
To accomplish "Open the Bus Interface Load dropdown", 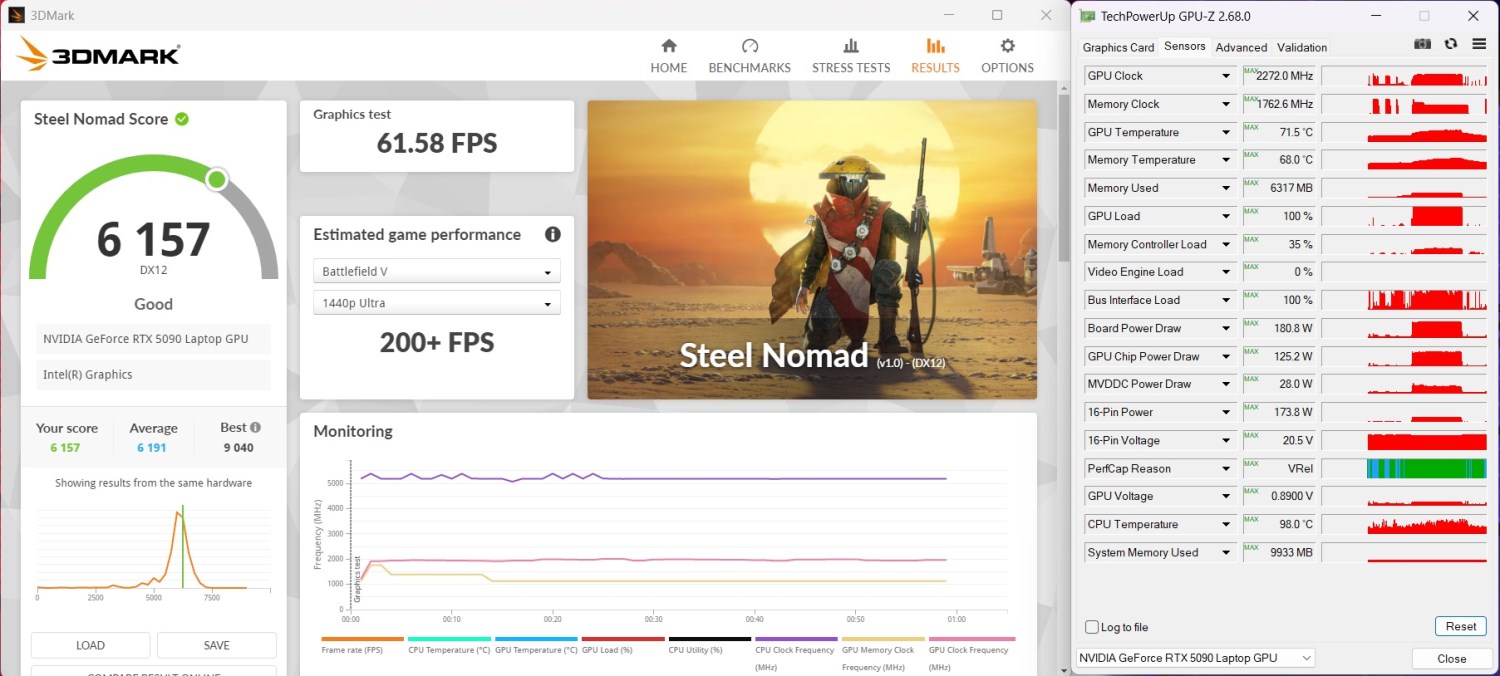I will click(x=1226, y=300).
